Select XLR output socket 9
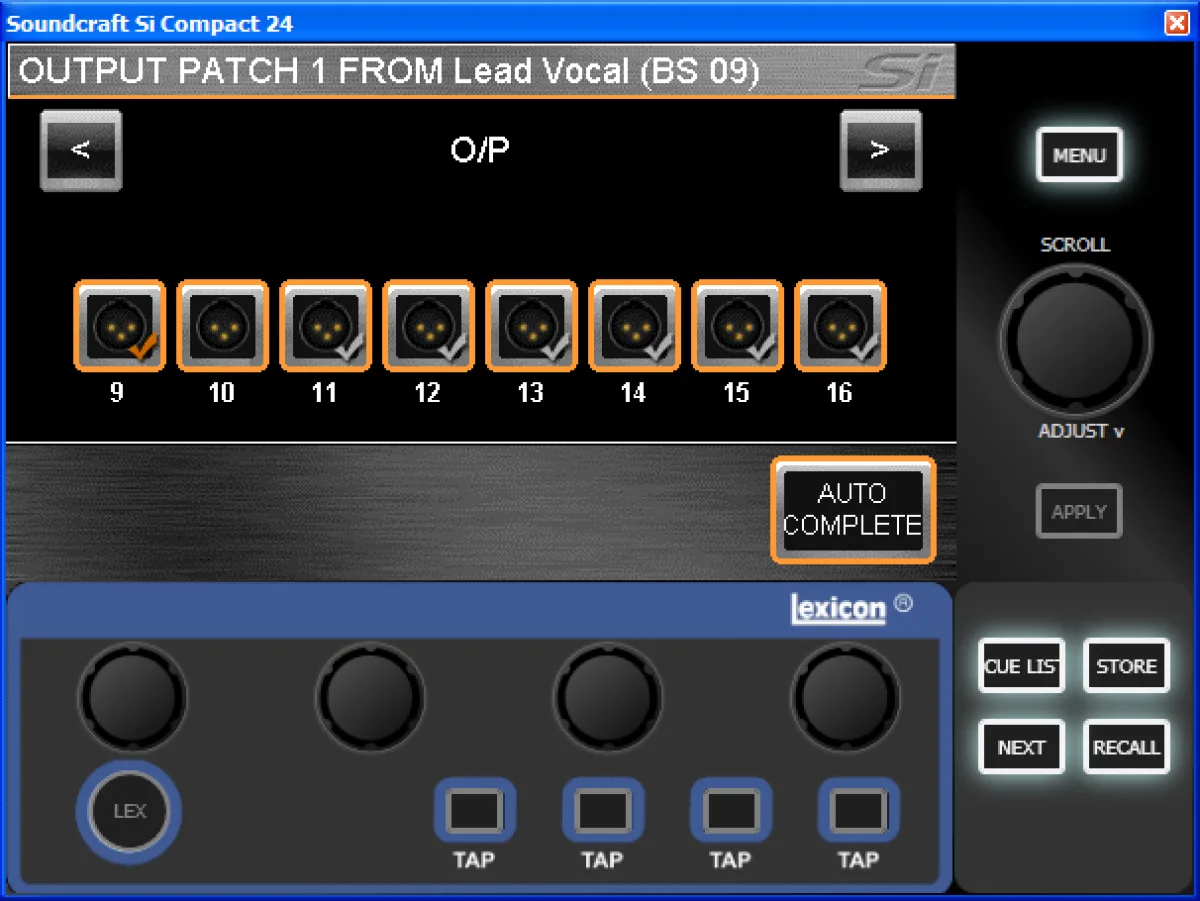Image resolution: width=1200 pixels, height=901 pixels. (x=119, y=326)
